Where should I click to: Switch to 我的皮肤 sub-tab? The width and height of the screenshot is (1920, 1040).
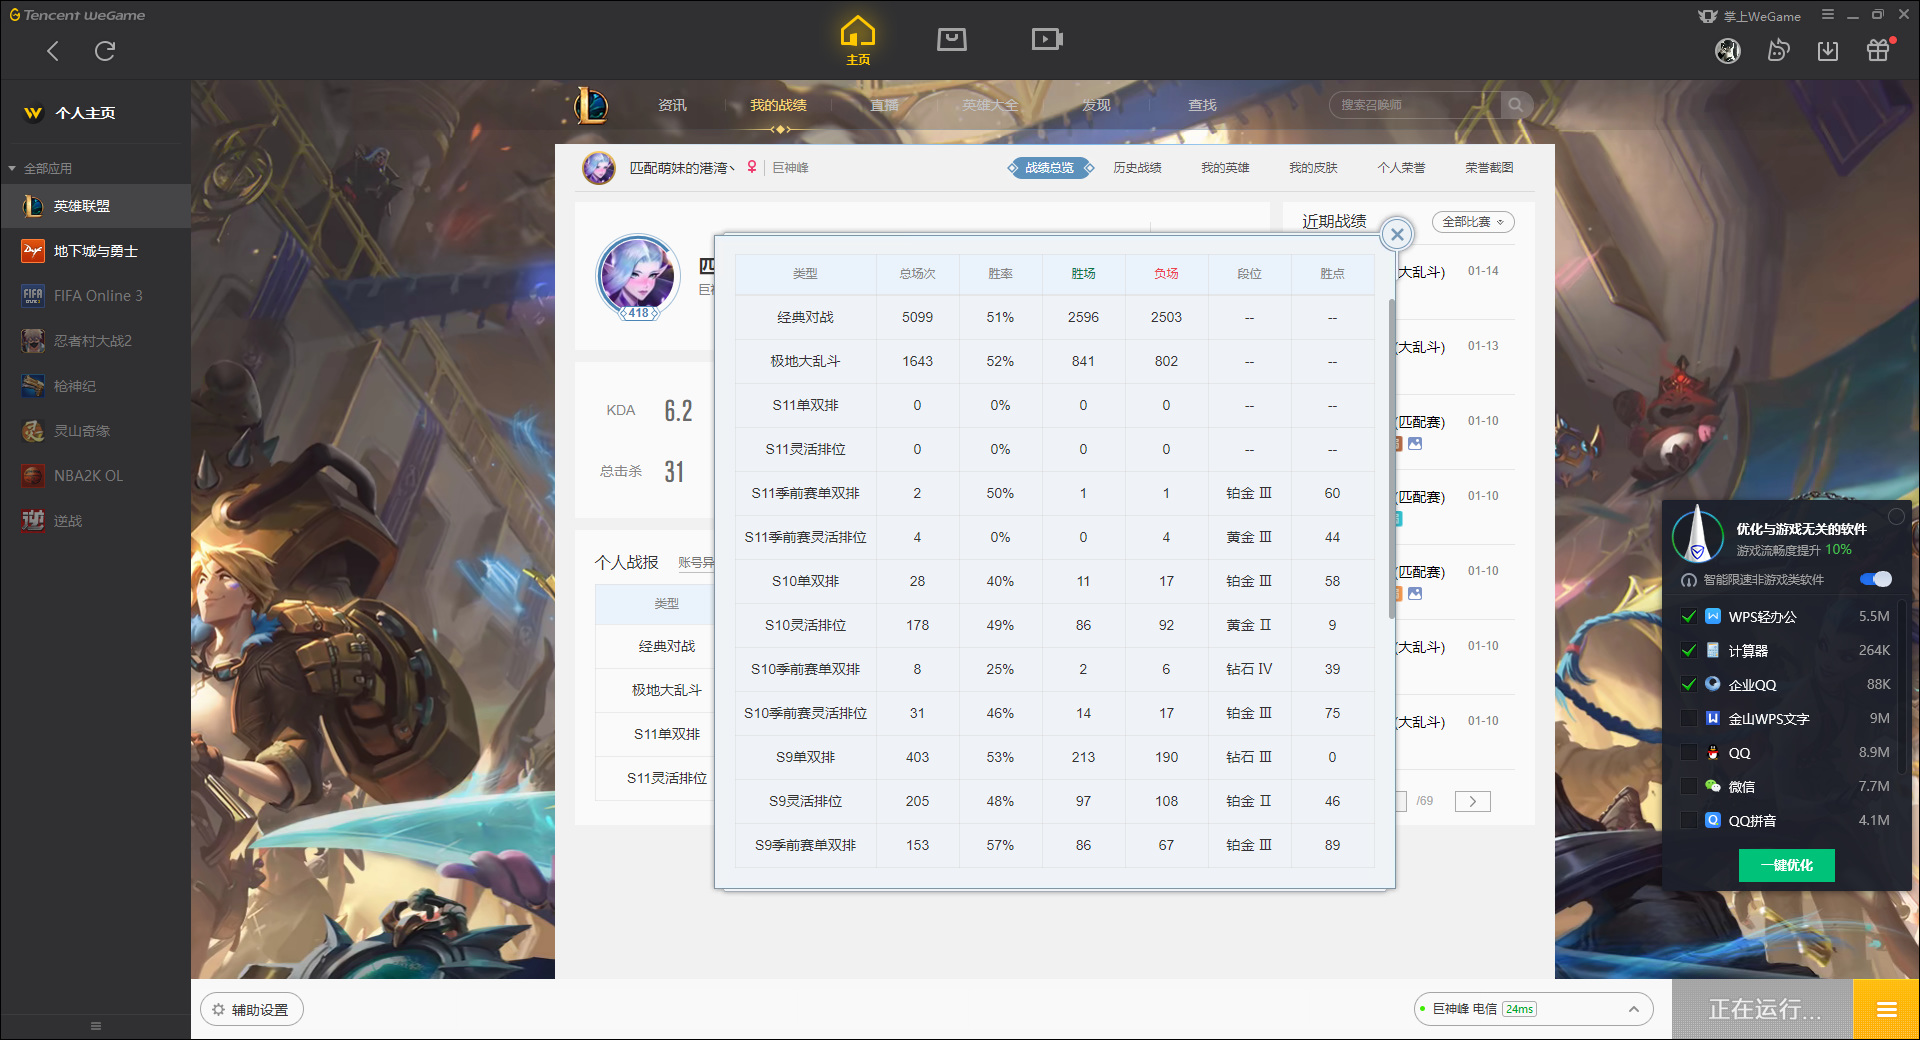tap(1313, 168)
